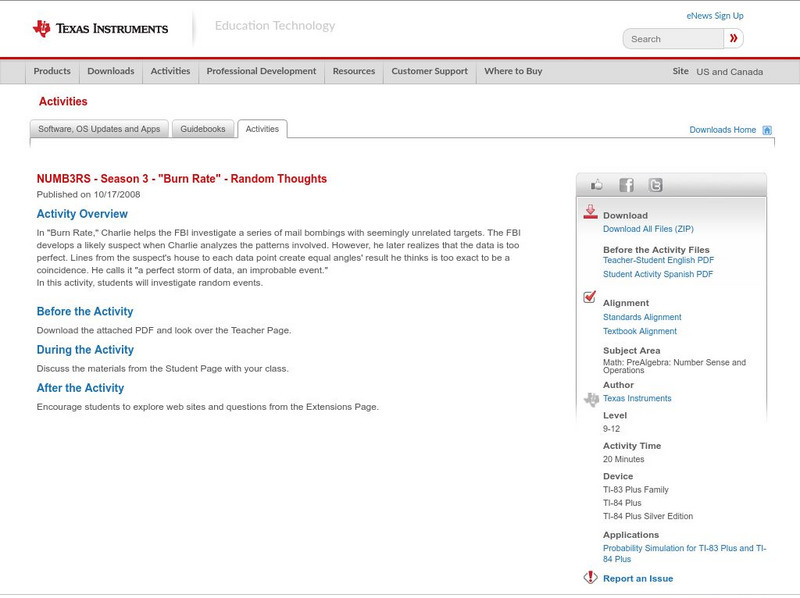Image resolution: width=800 pixels, height=598 pixels.
Task: Click the eNews Sign Up link
Action: click(x=715, y=16)
